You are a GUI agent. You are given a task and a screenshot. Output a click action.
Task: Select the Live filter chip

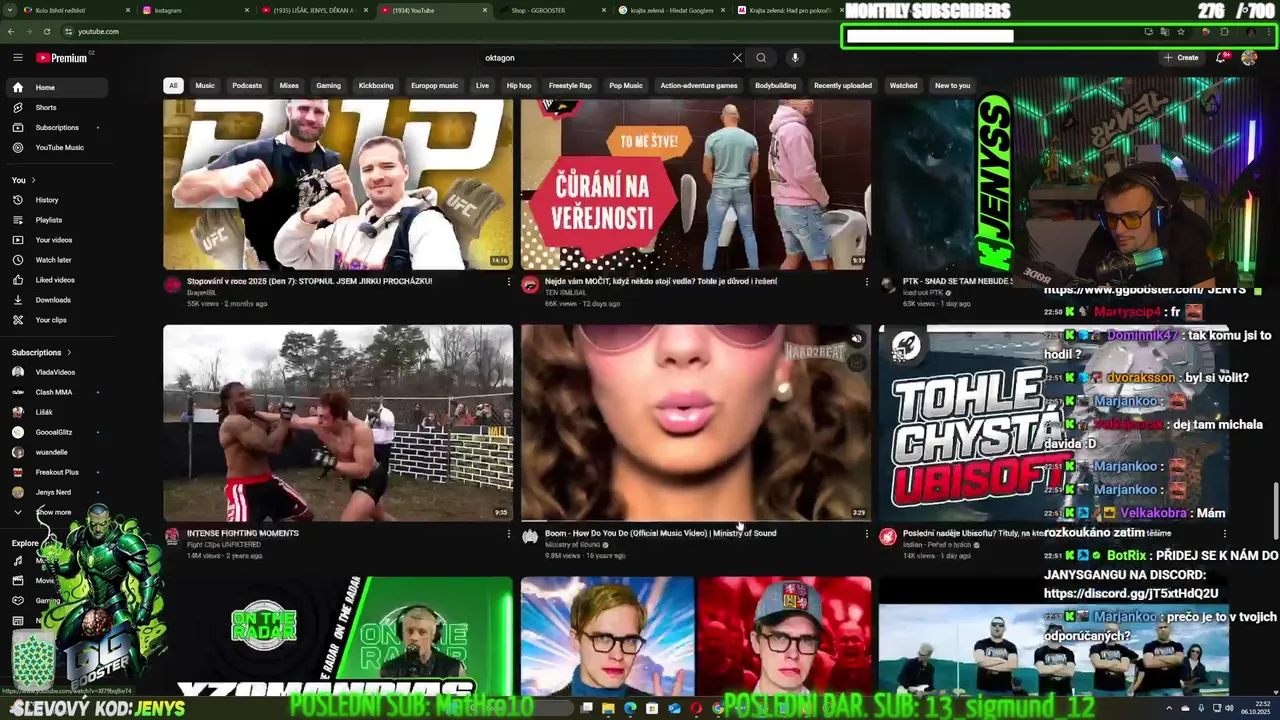pos(482,86)
